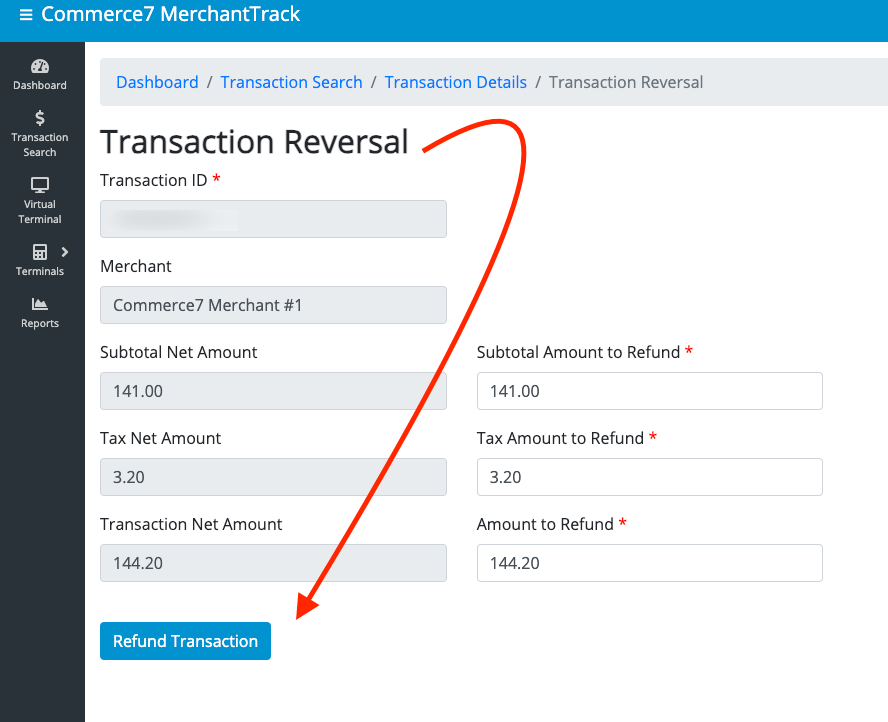Click the Refund Transaction button
888x722 pixels.
pyautogui.click(x=185, y=641)
